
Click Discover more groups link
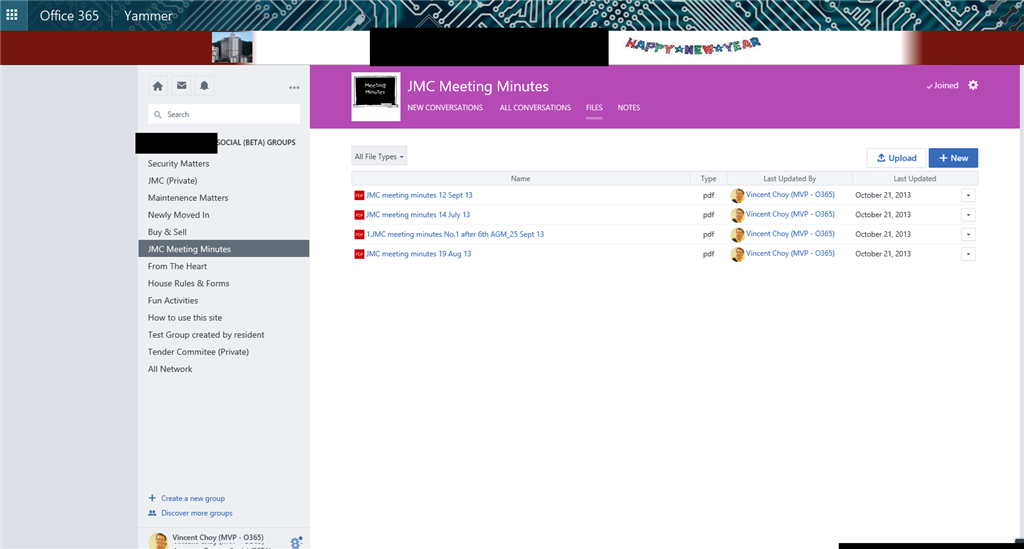tap(197, 513)
